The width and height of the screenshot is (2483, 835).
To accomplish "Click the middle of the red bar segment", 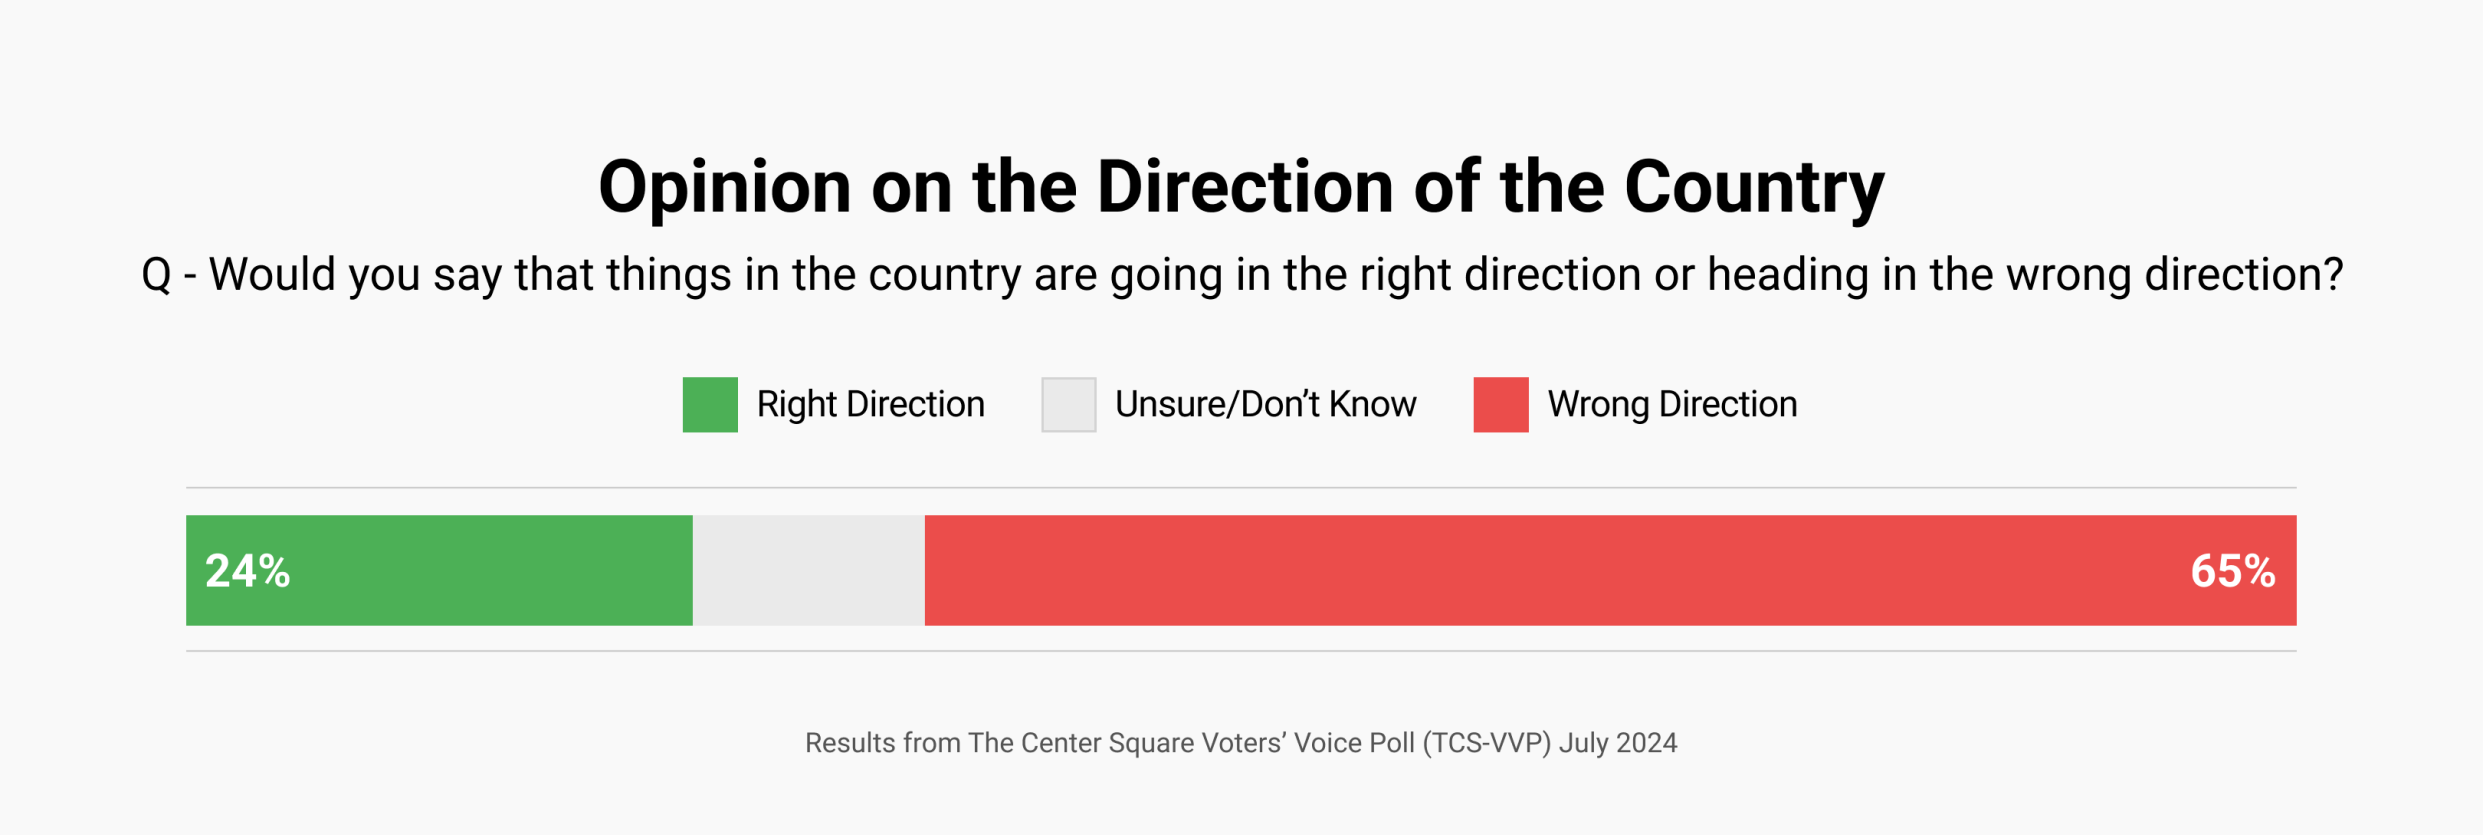I will tap(1610, 571).
